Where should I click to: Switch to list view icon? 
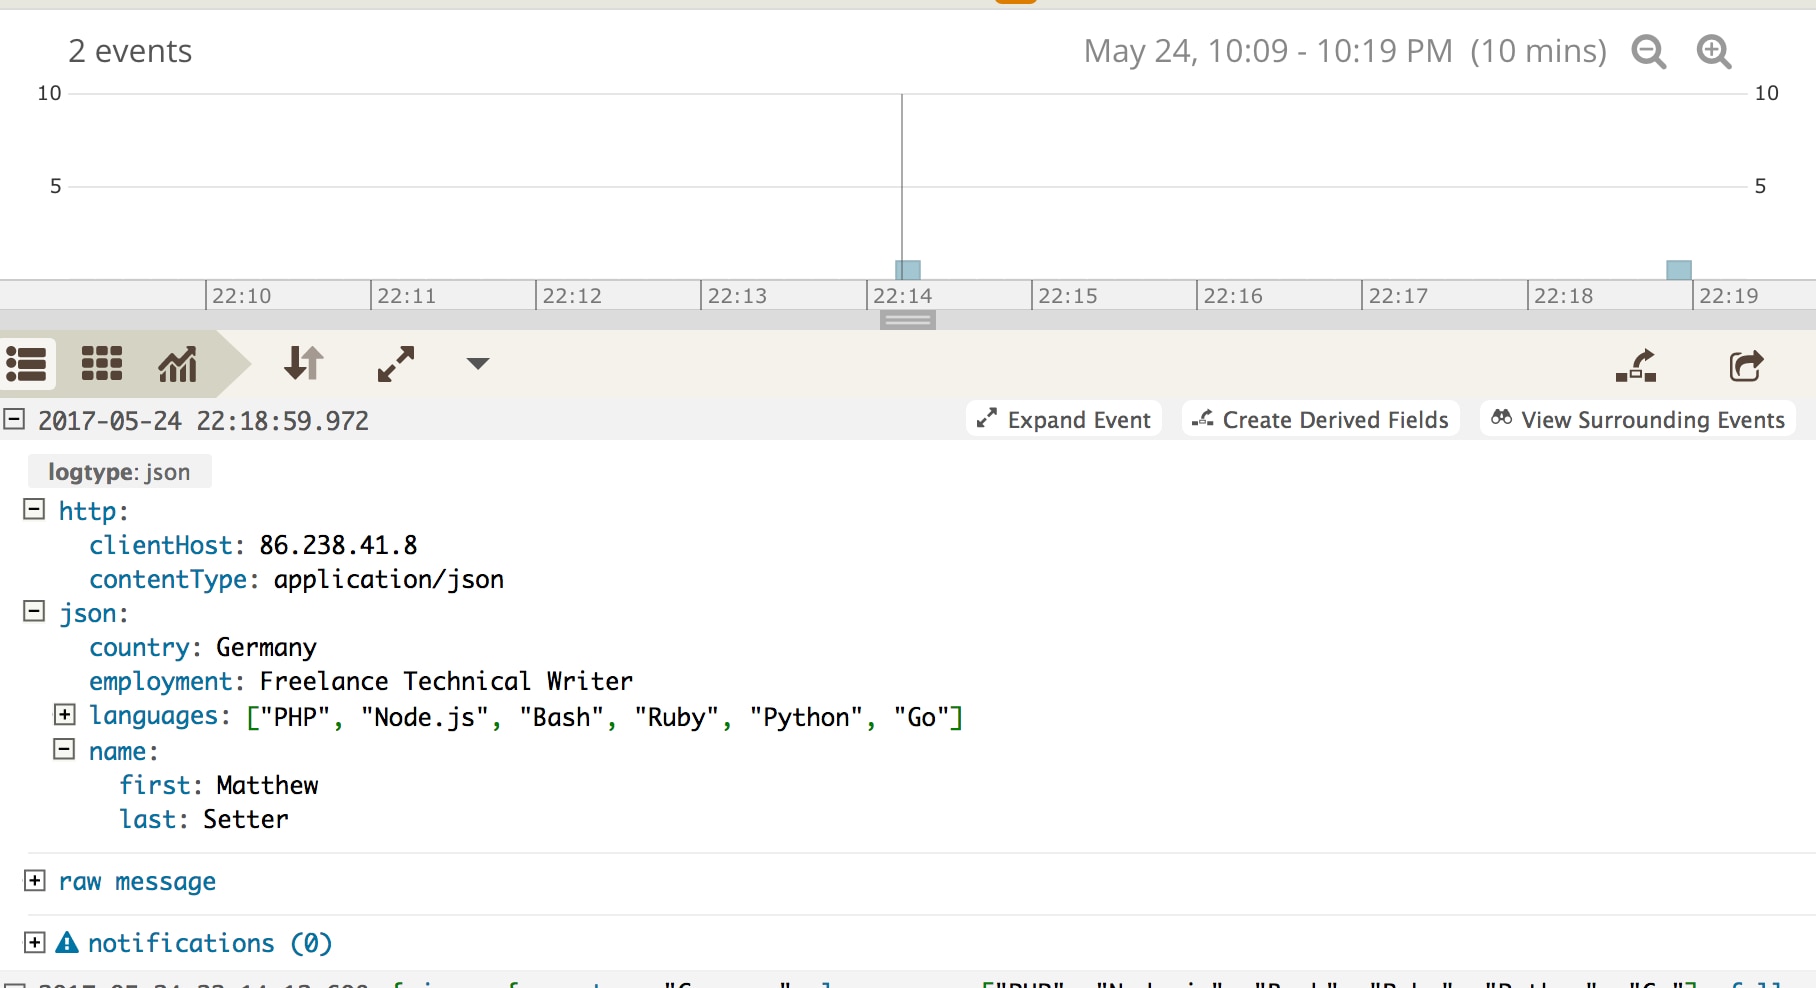tap(27, 364)
